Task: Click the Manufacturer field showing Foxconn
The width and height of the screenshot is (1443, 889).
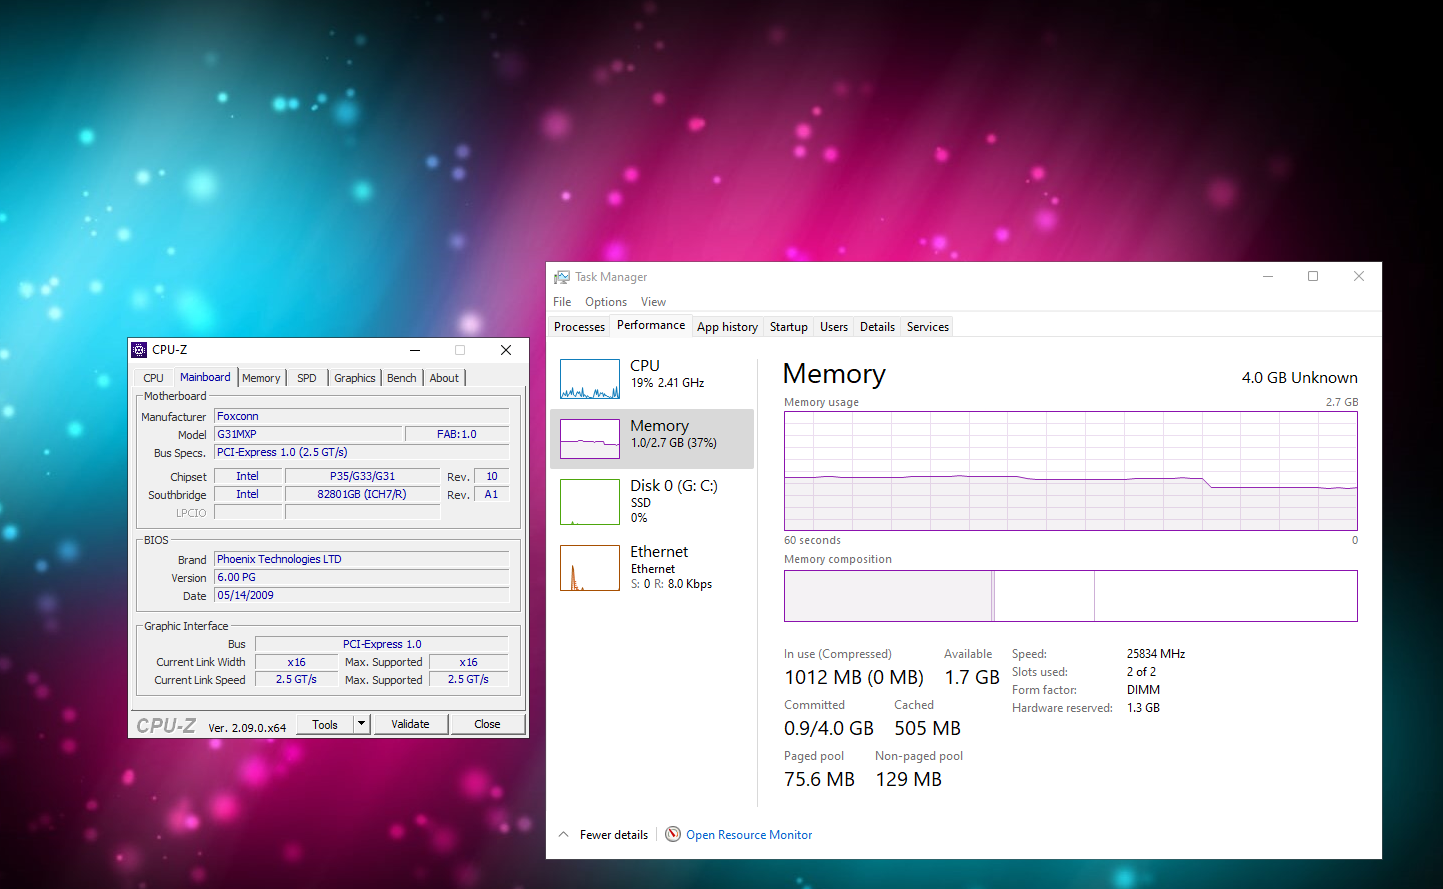Action: click(x=362, y=416)
